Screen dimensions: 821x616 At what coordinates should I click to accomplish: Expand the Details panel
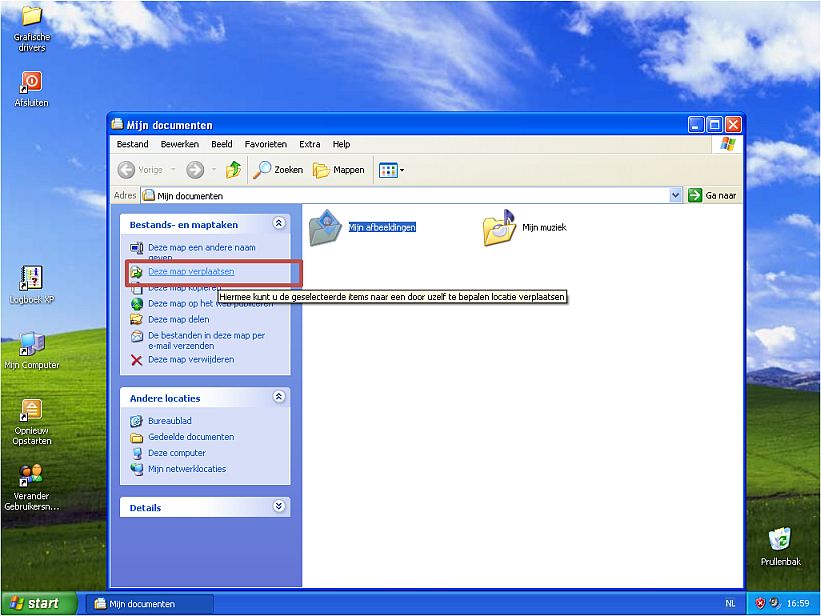(279, 507)
